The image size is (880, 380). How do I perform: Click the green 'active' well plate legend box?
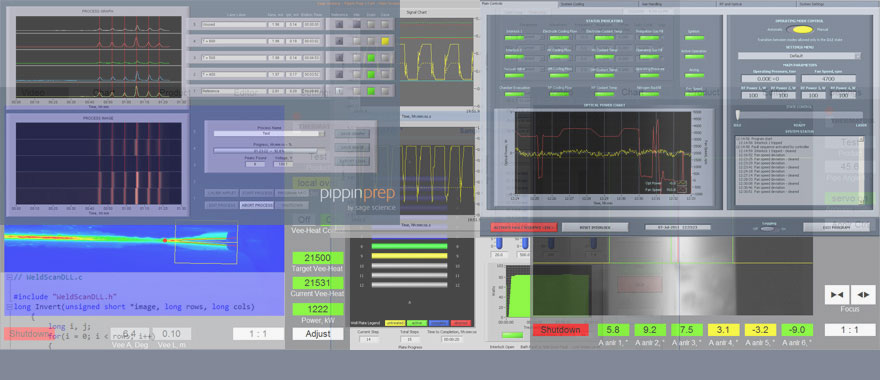point(417,323)
